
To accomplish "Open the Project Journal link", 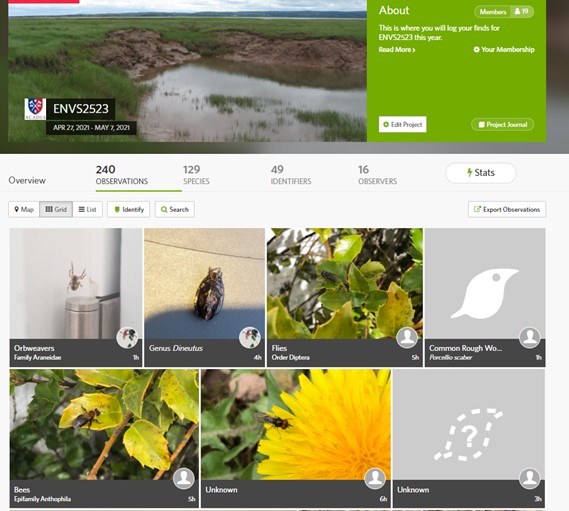I will (503, 124).
